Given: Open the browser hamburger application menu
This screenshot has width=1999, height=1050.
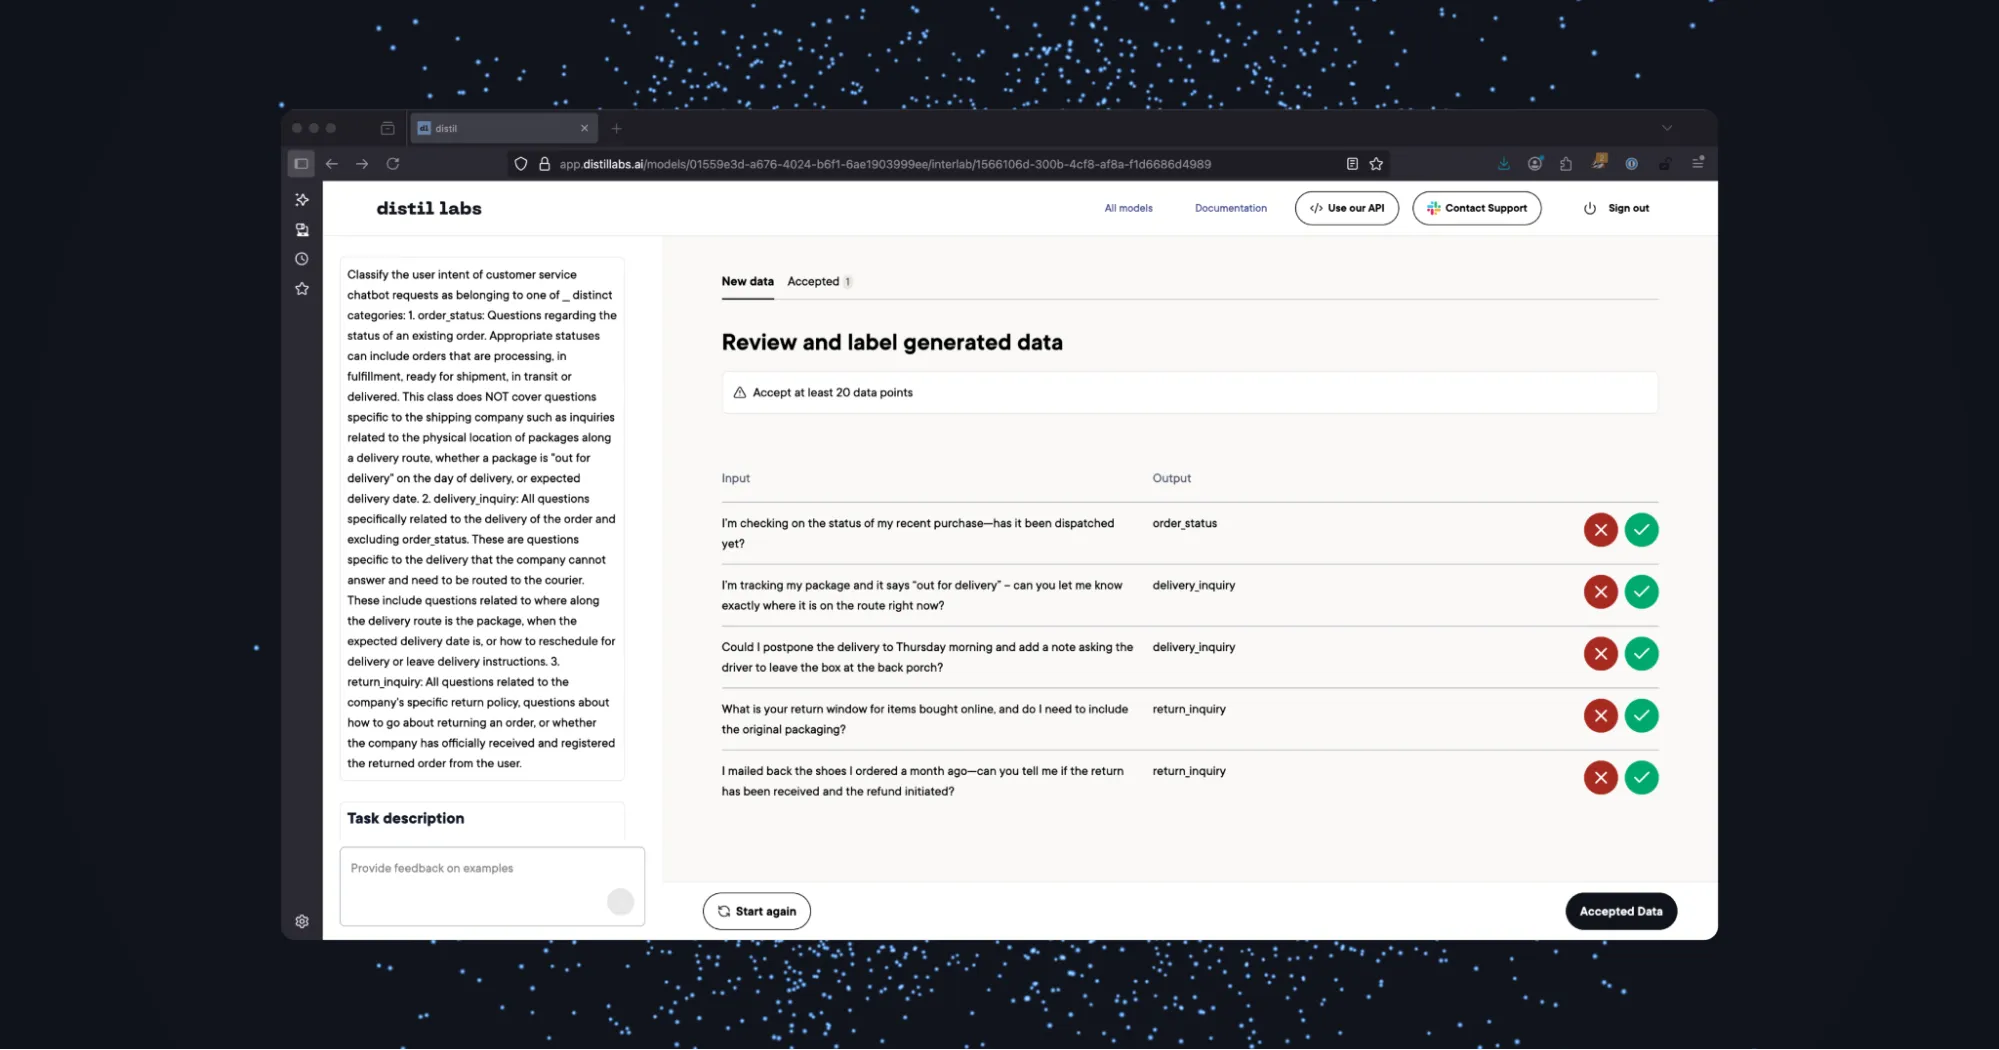Looking at the screenshot, I should point(1698,163).
